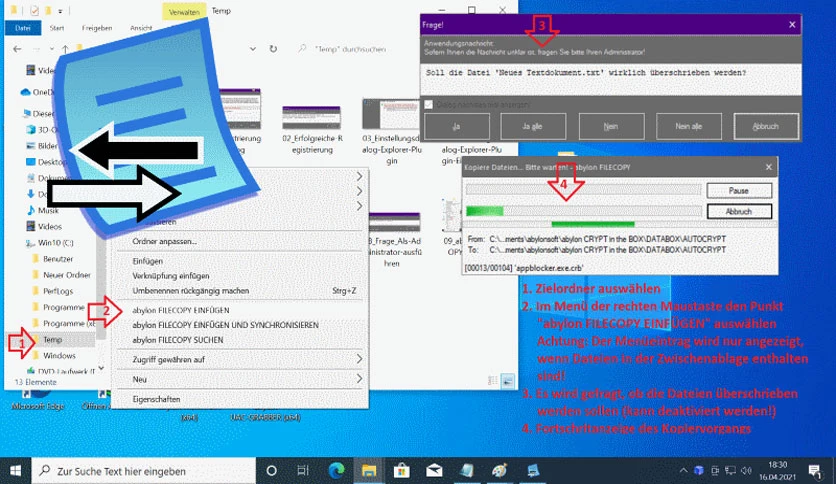
Task: Switch Explorer to large icons view button
Action: [x=508, y=381]
